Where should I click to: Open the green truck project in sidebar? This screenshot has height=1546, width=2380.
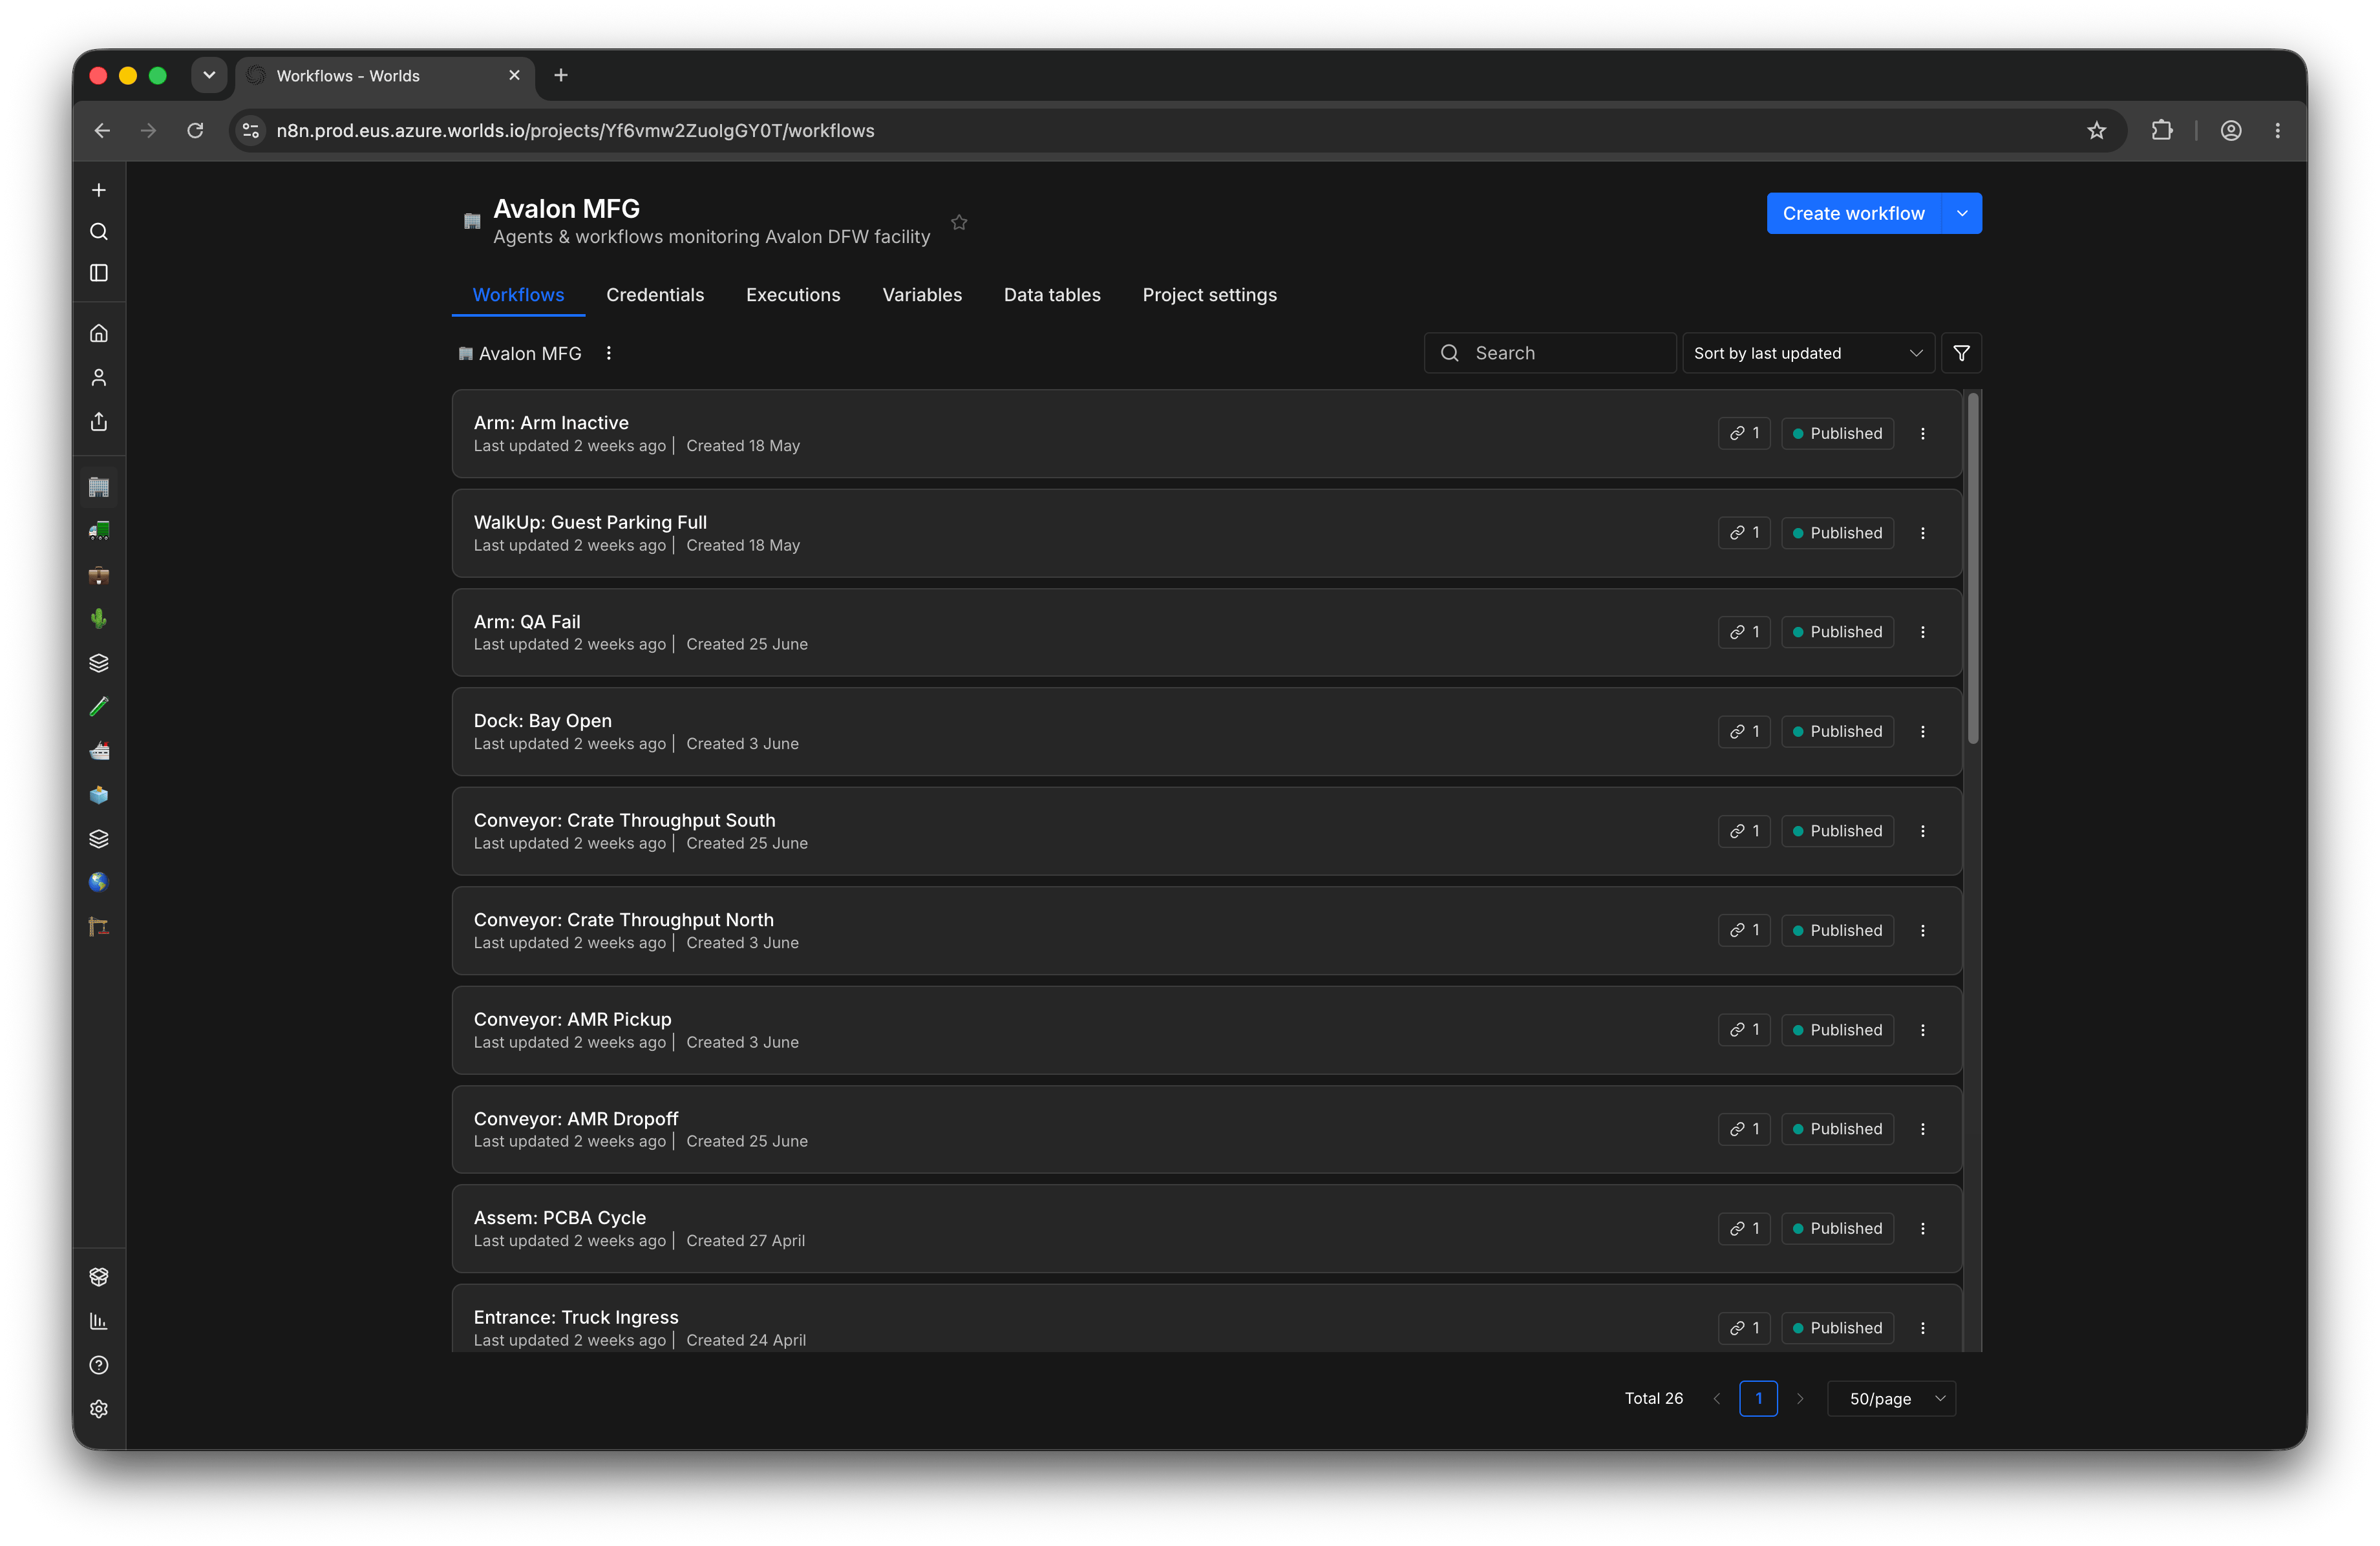(99, 531)
